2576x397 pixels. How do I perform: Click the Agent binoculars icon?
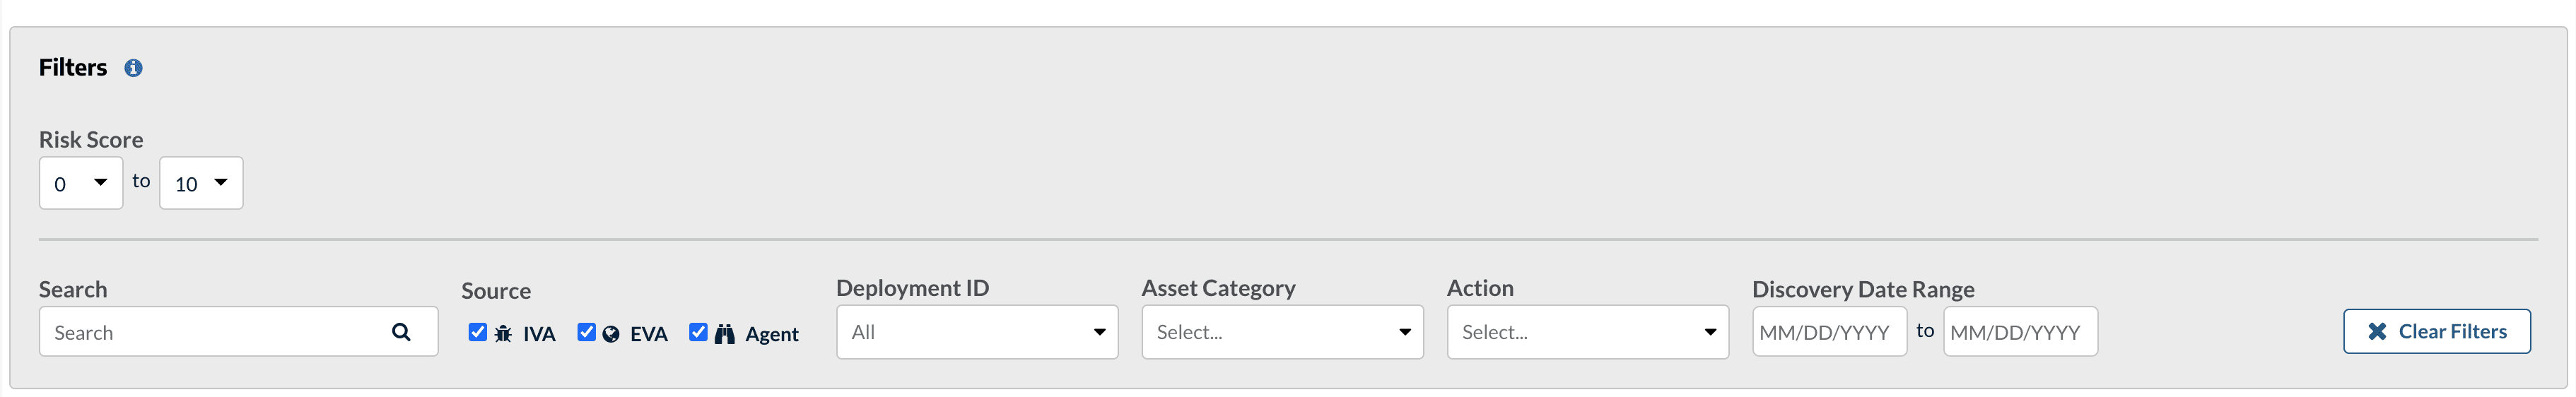[725, 334]
